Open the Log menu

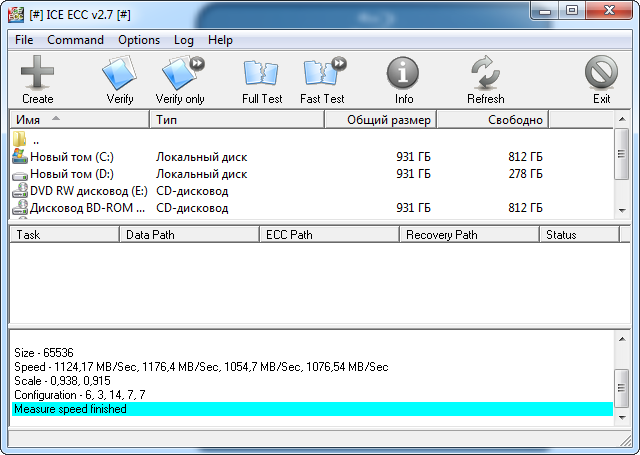[x=184, y=40]
